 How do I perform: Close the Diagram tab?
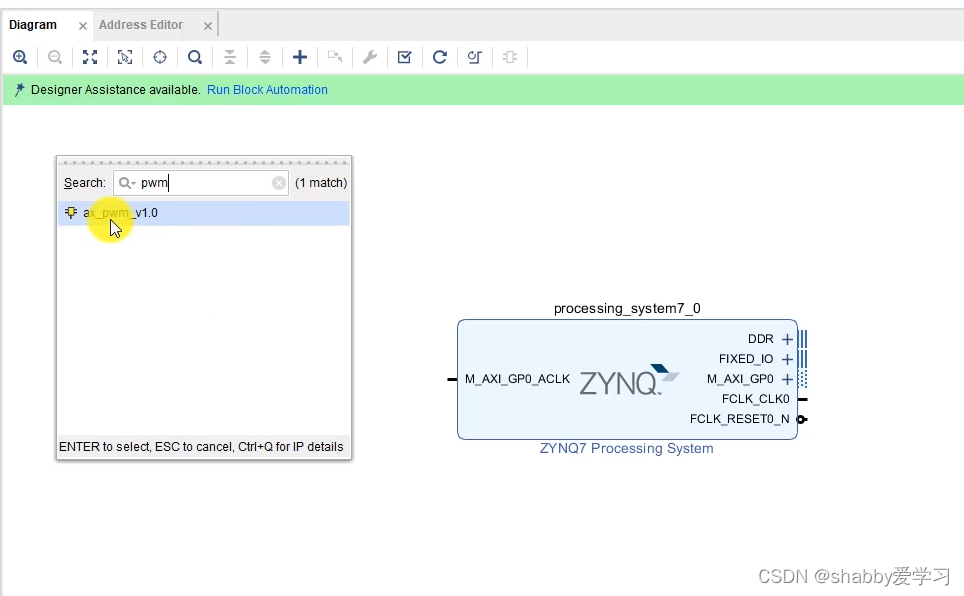click(83, 26)
